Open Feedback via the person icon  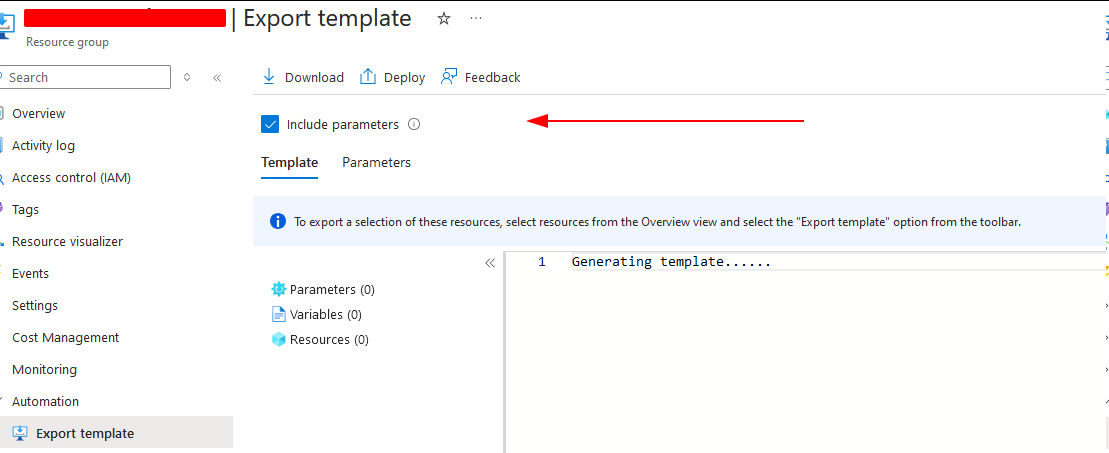[449, 77]
